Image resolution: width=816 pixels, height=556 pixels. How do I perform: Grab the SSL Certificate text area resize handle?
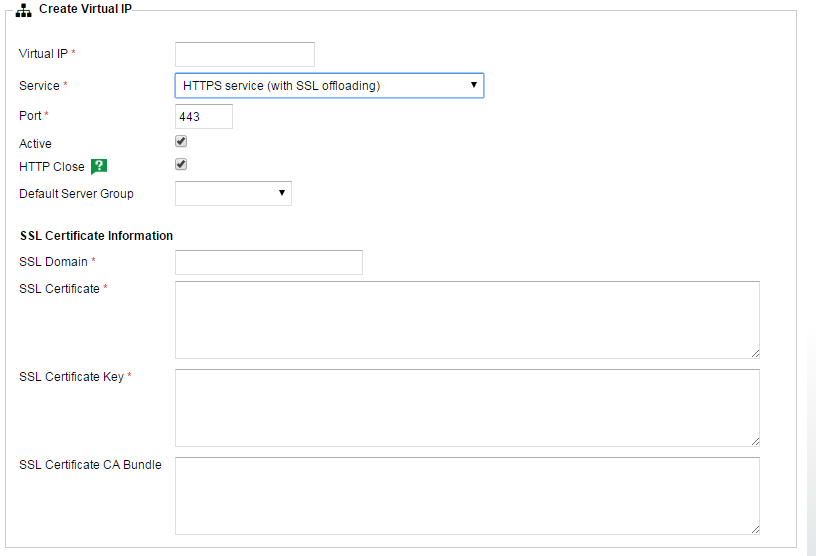pos(754,352)
